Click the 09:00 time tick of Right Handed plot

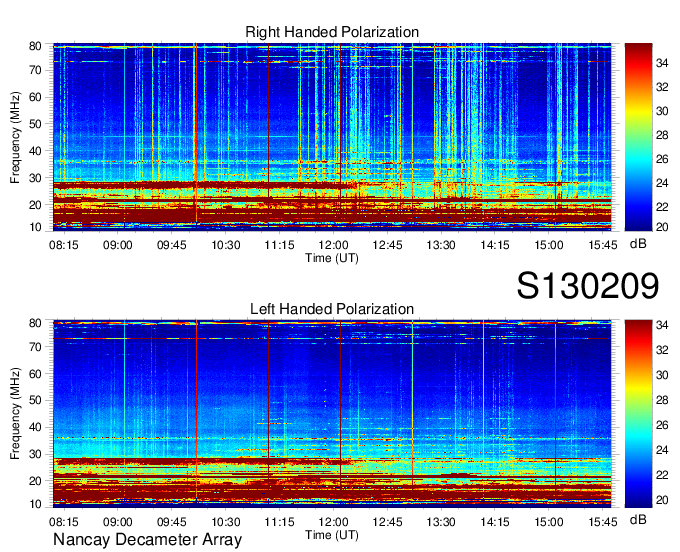pyautogui.click(x=118, y=245)
